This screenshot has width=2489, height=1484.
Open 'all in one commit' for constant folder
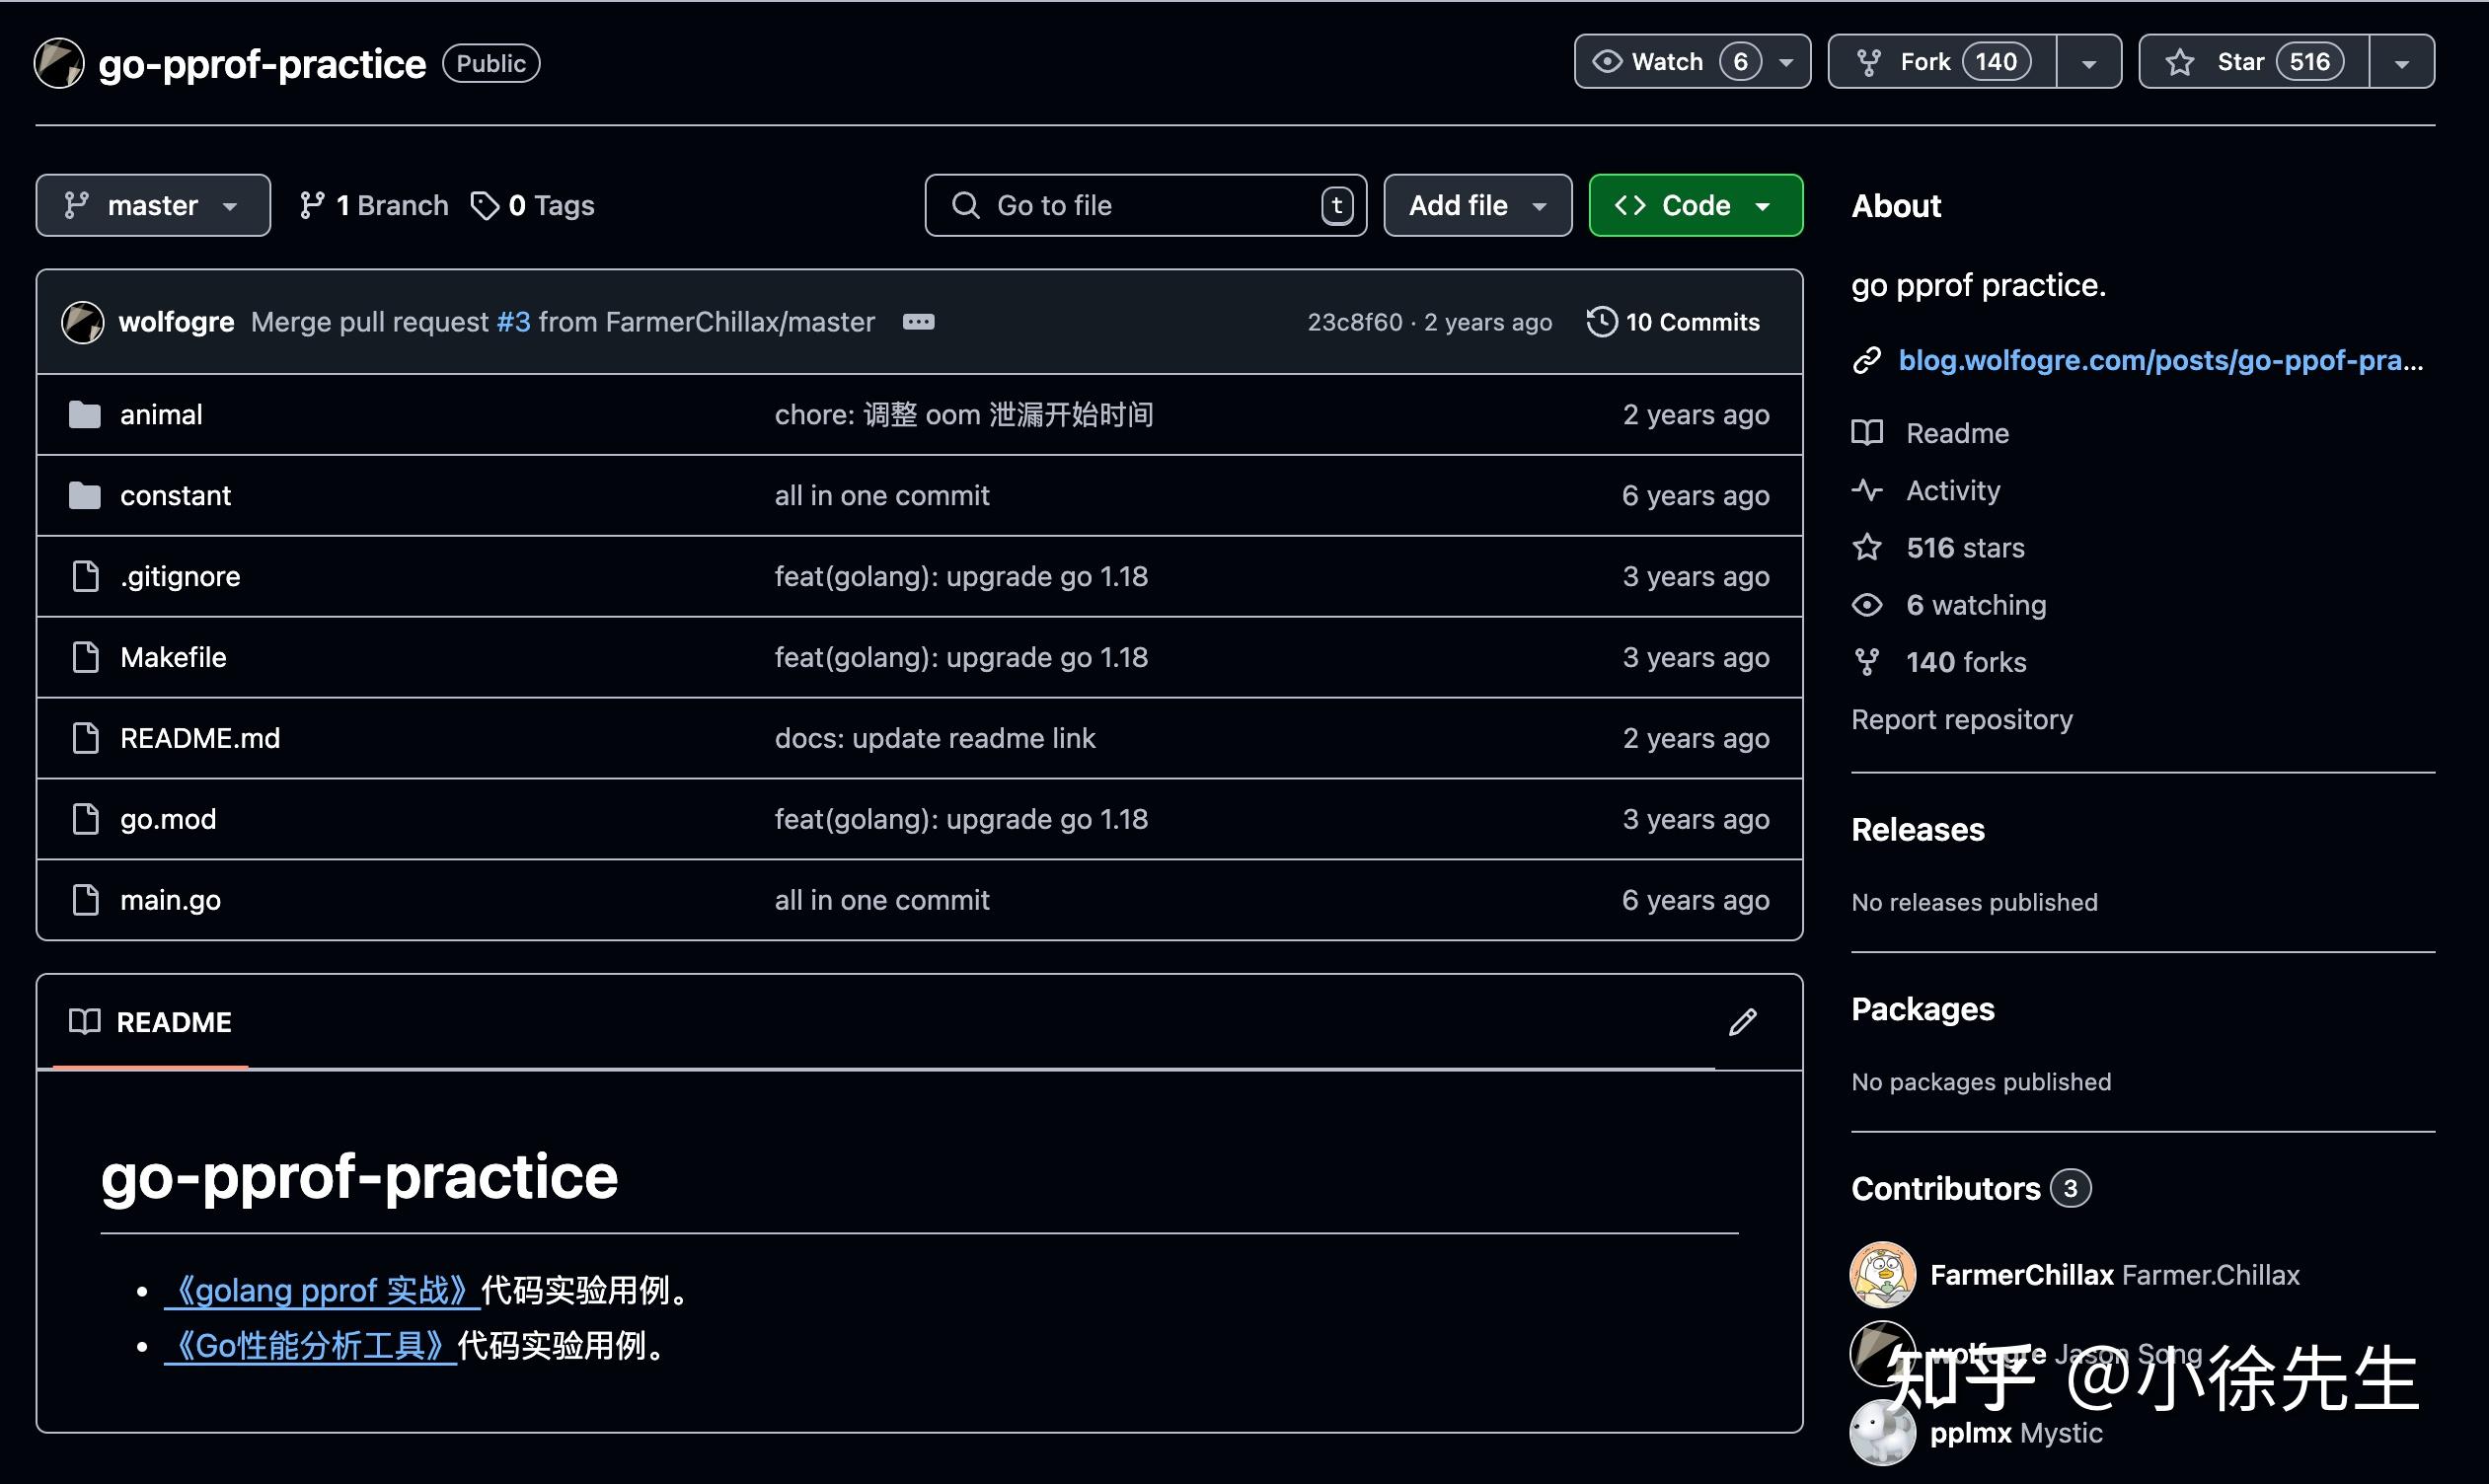point(882,495)
